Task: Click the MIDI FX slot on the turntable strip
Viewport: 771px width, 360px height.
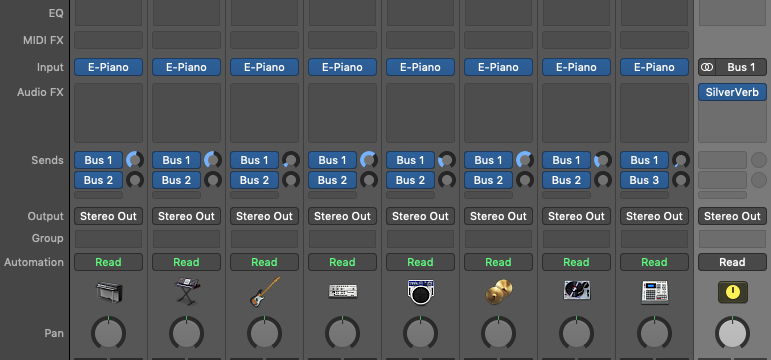Action: (576, 40)
